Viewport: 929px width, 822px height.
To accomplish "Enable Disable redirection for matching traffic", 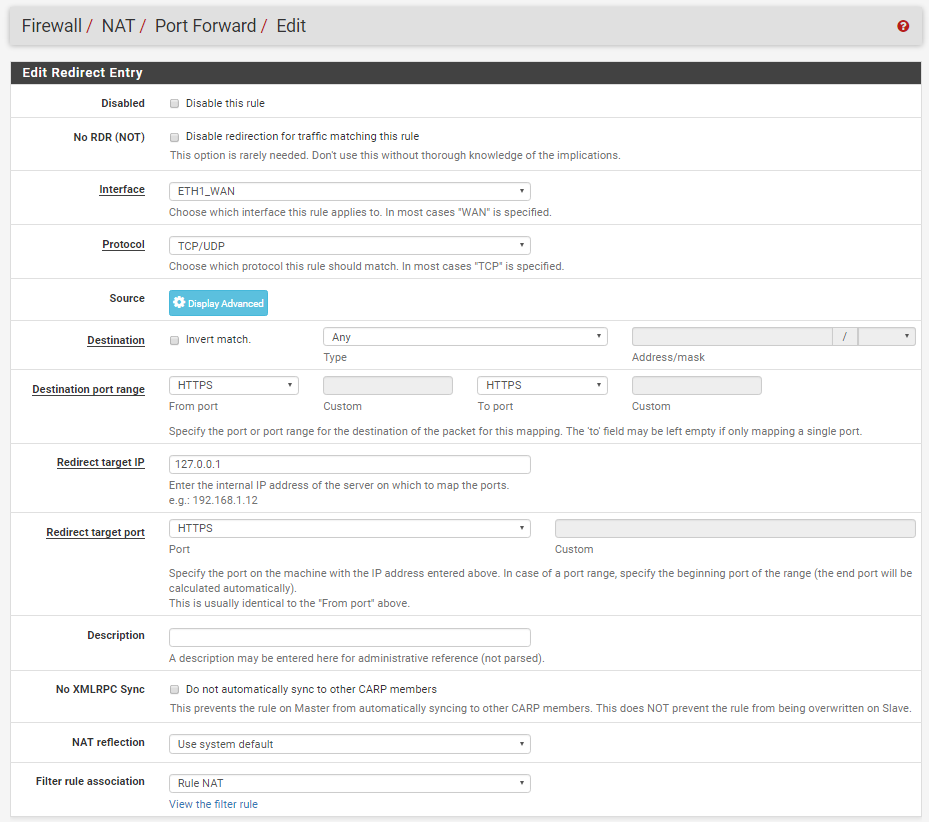I will pos(174,137).
